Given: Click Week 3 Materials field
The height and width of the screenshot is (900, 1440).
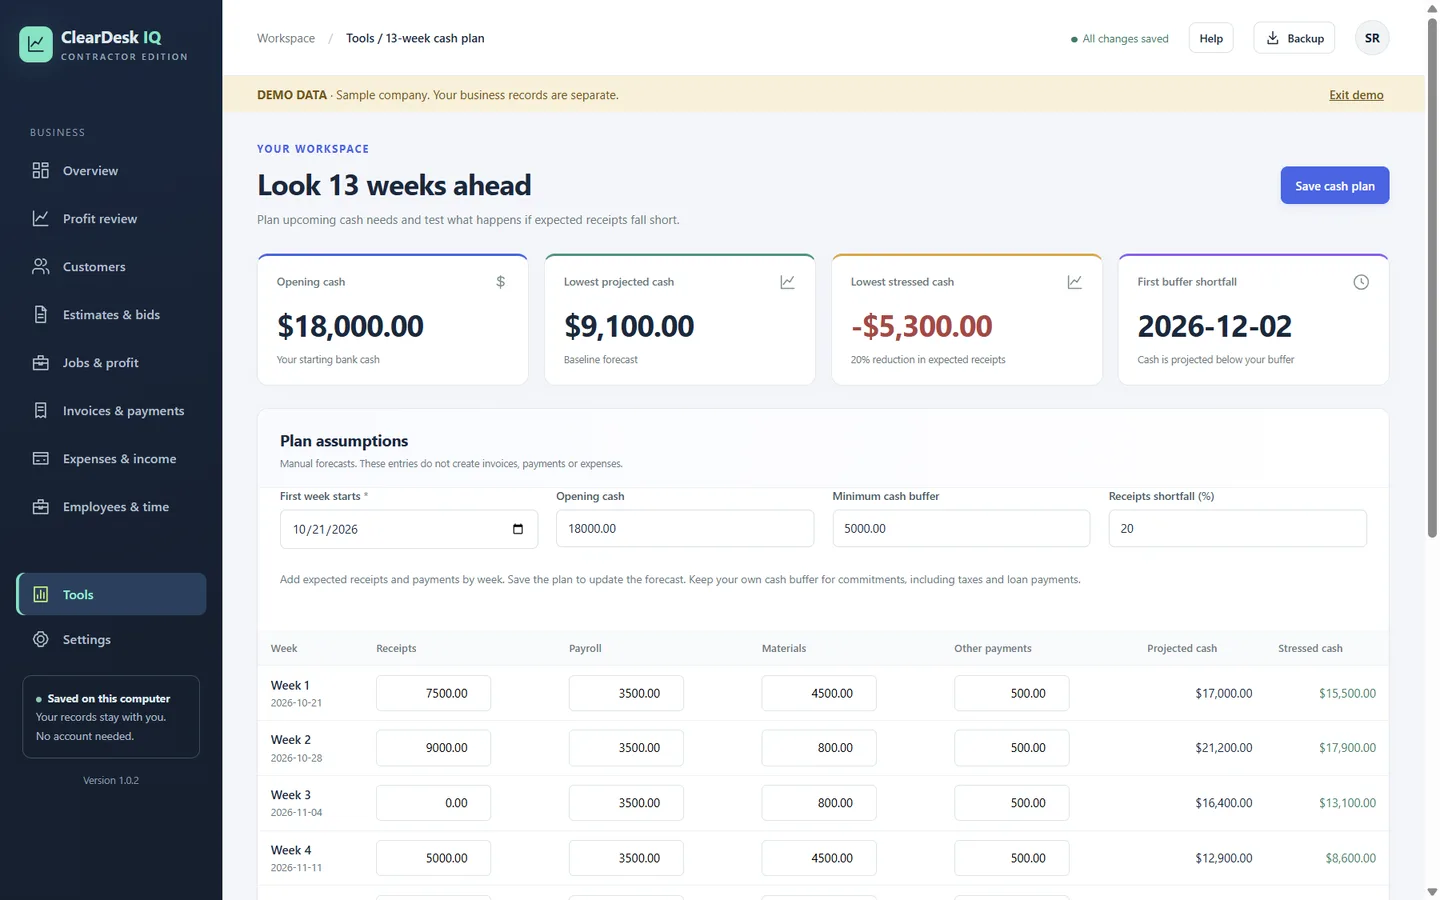Looking at the screenshot, I should (x=819, y=803).
